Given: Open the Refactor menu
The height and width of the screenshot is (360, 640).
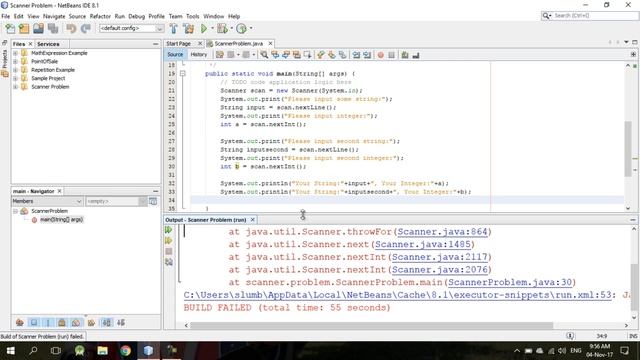Looking at the screenshot, I should 100,16.
